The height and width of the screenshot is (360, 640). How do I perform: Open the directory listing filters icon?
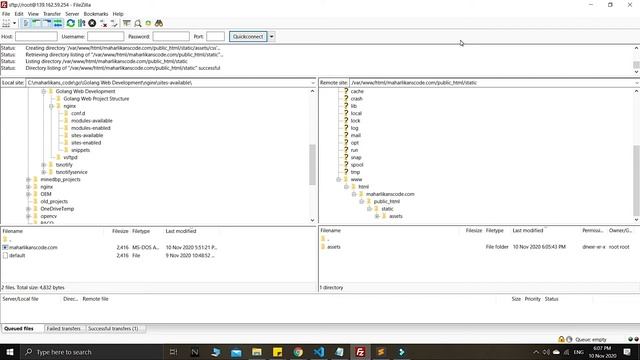tap(127, 23)
